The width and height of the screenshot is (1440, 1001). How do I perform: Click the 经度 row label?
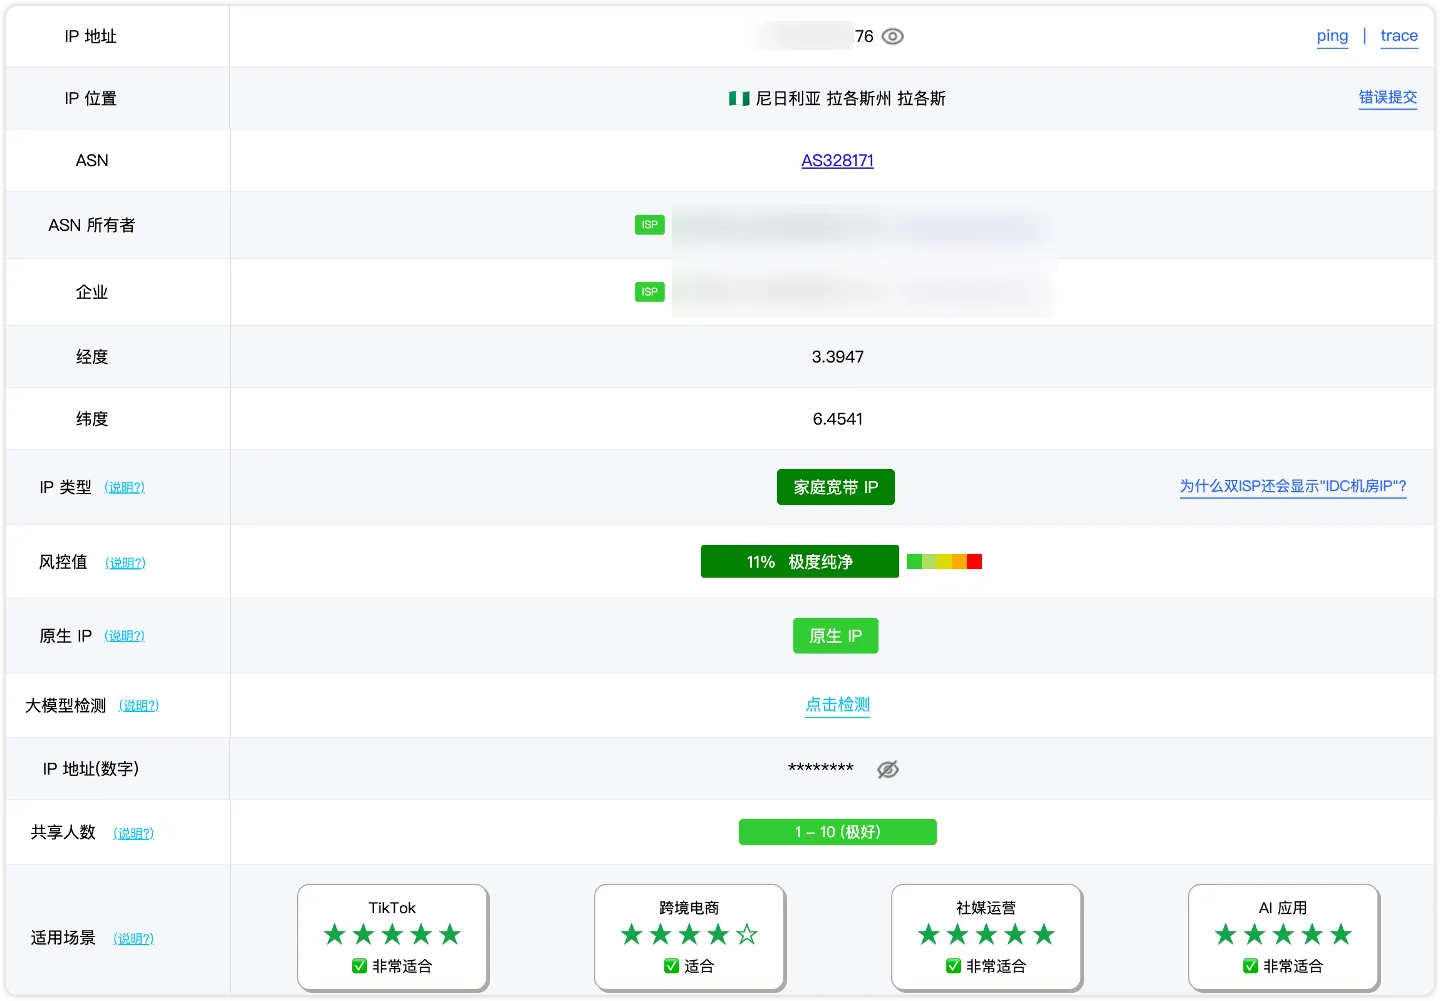click(x=92, y=357)
